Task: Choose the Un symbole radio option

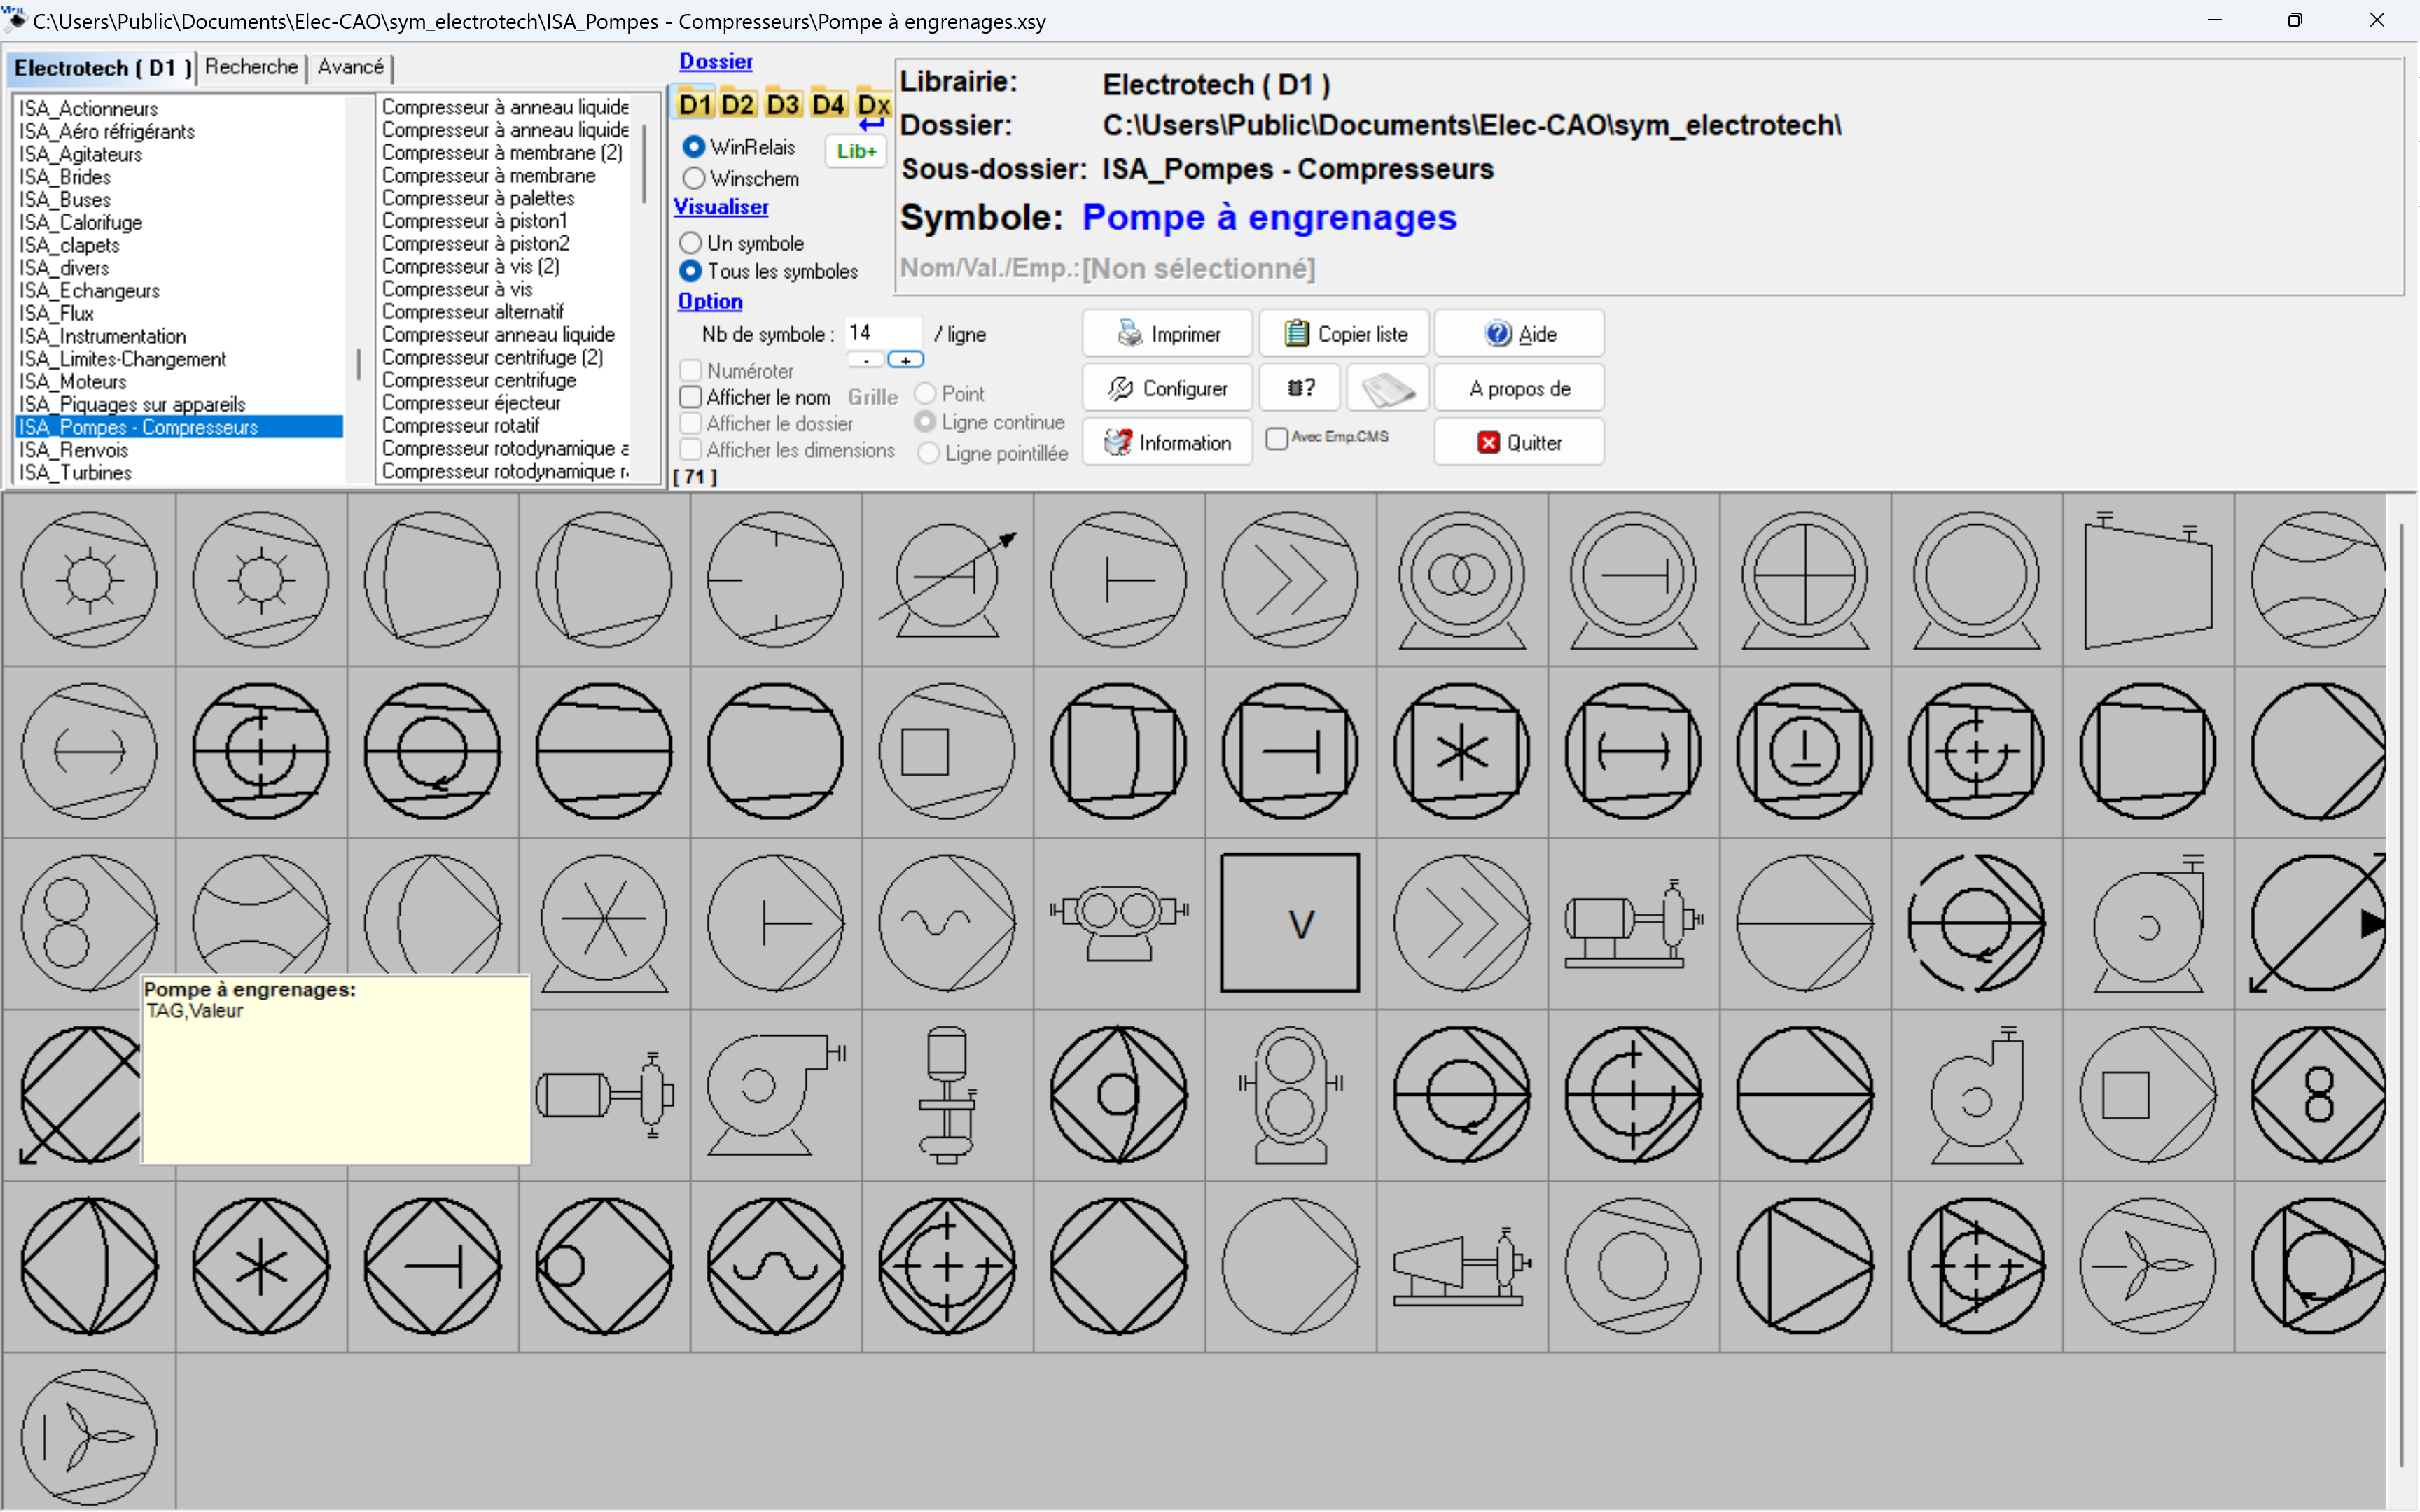Action: [690, 243]
